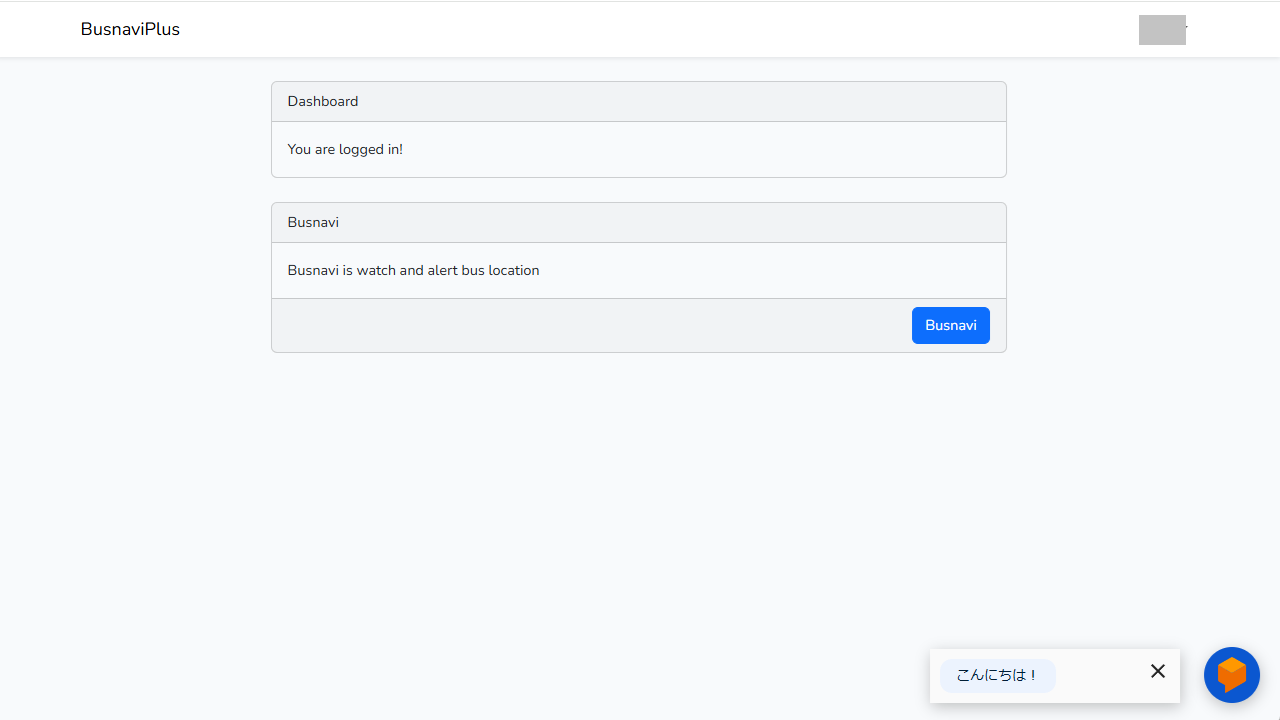
Task: Open the user account menu in navbar
Action: click(1161, 30)
